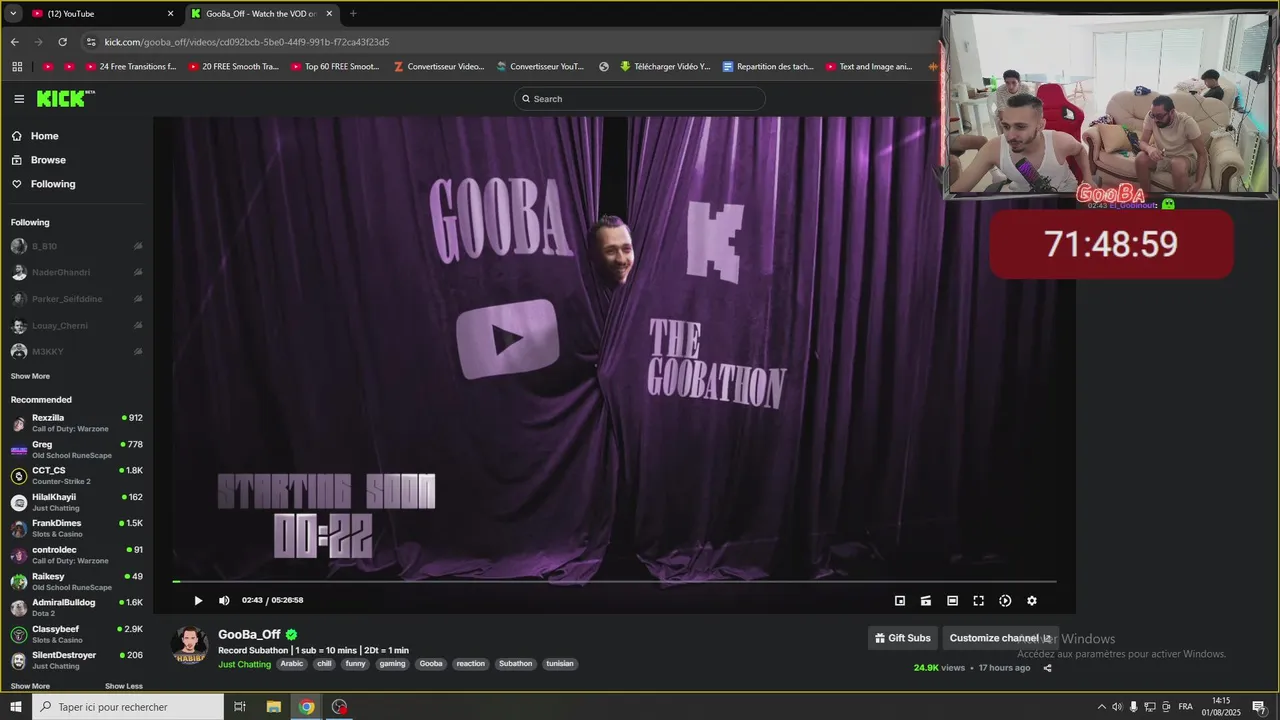Open 'Télécharger Vidéo Y...' bookmark
1280x720 pixels.
(664, 67)
